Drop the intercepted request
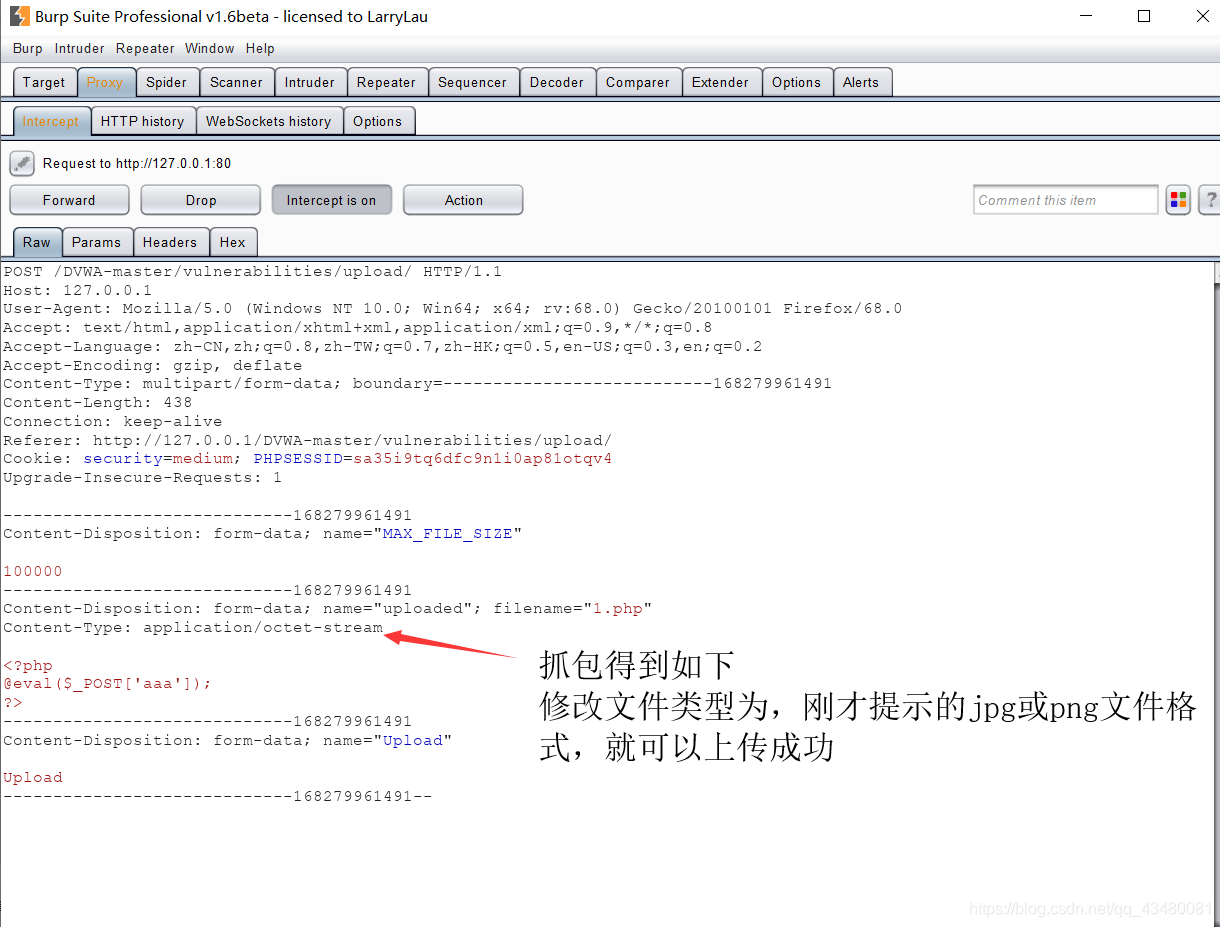This screenshot has width=1220, height=927. point(201,200)
